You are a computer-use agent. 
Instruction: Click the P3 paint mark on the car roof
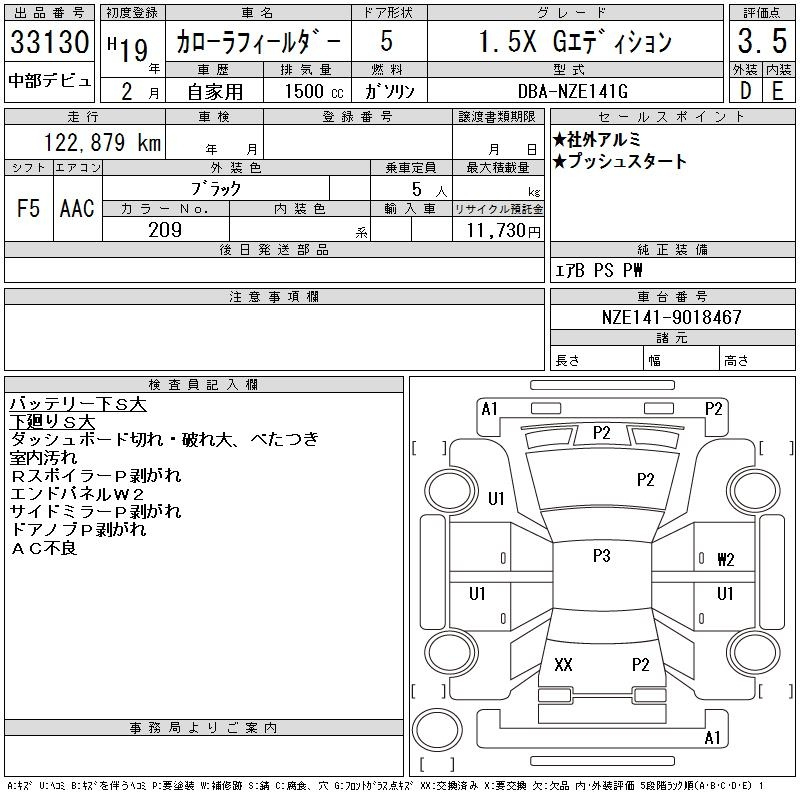[x=601, y=556]
